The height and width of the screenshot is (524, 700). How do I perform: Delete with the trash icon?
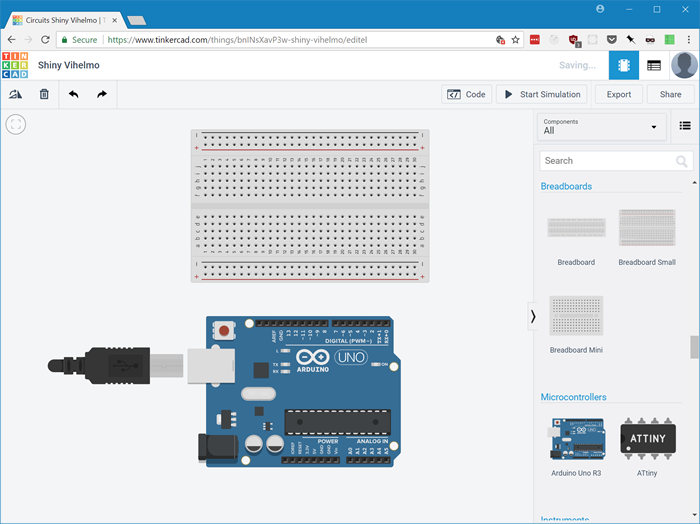44,94
